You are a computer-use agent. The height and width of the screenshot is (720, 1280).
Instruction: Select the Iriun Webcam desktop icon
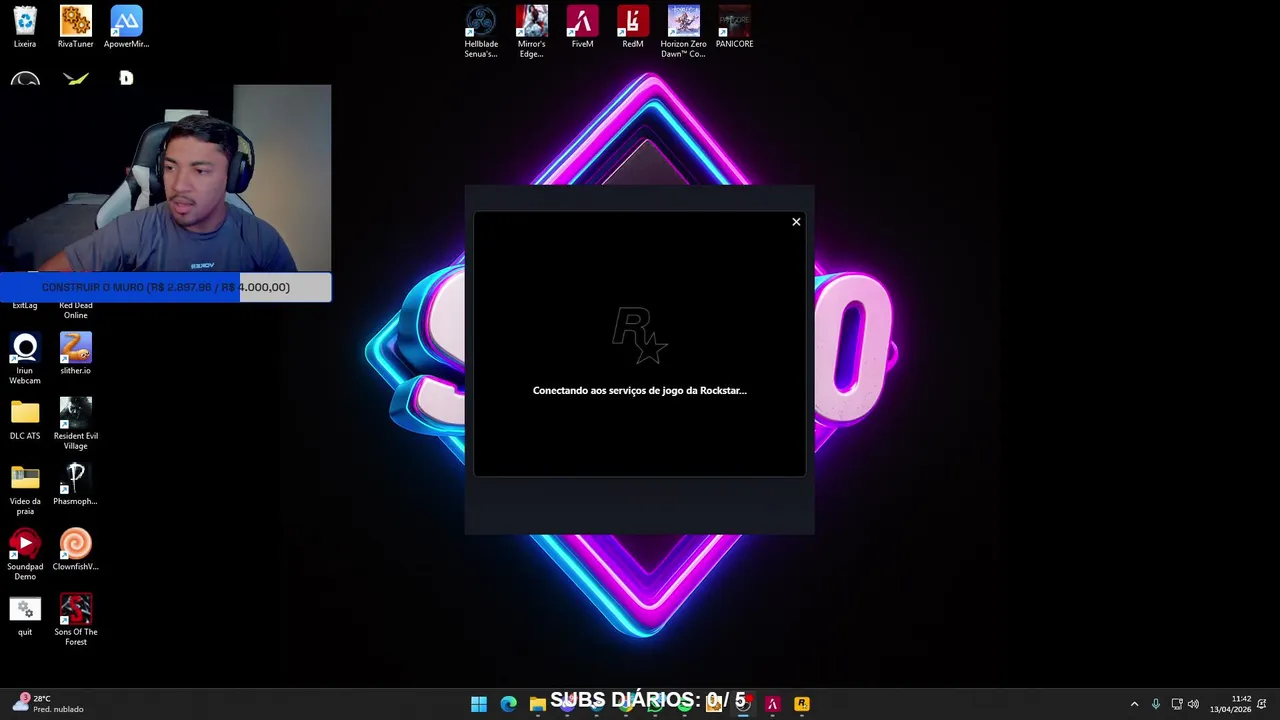tap(25, 359)
